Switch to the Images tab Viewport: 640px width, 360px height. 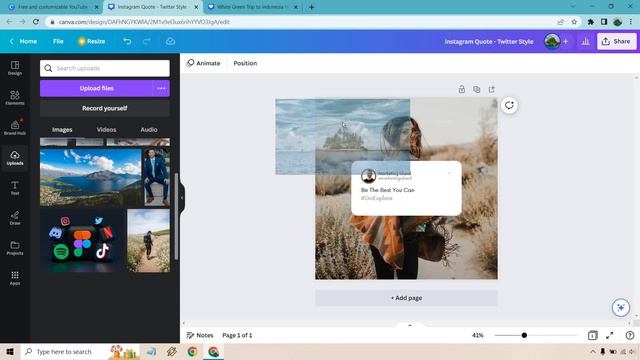tap(62, 129)
